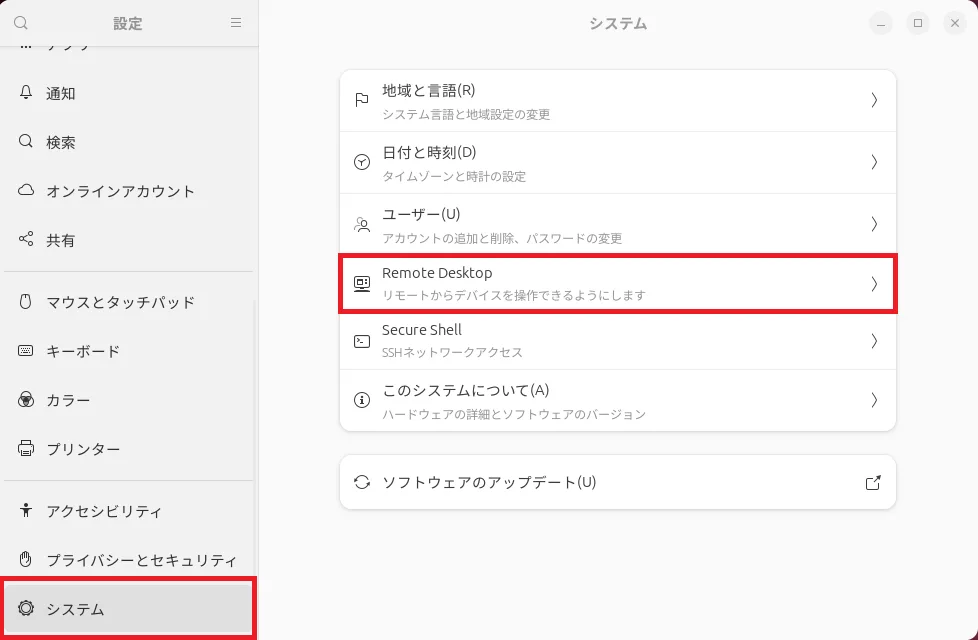Viewport: 978px width, 640px height.
Task: Expand the このシステムについて row chevron
Action: [873, 400]
